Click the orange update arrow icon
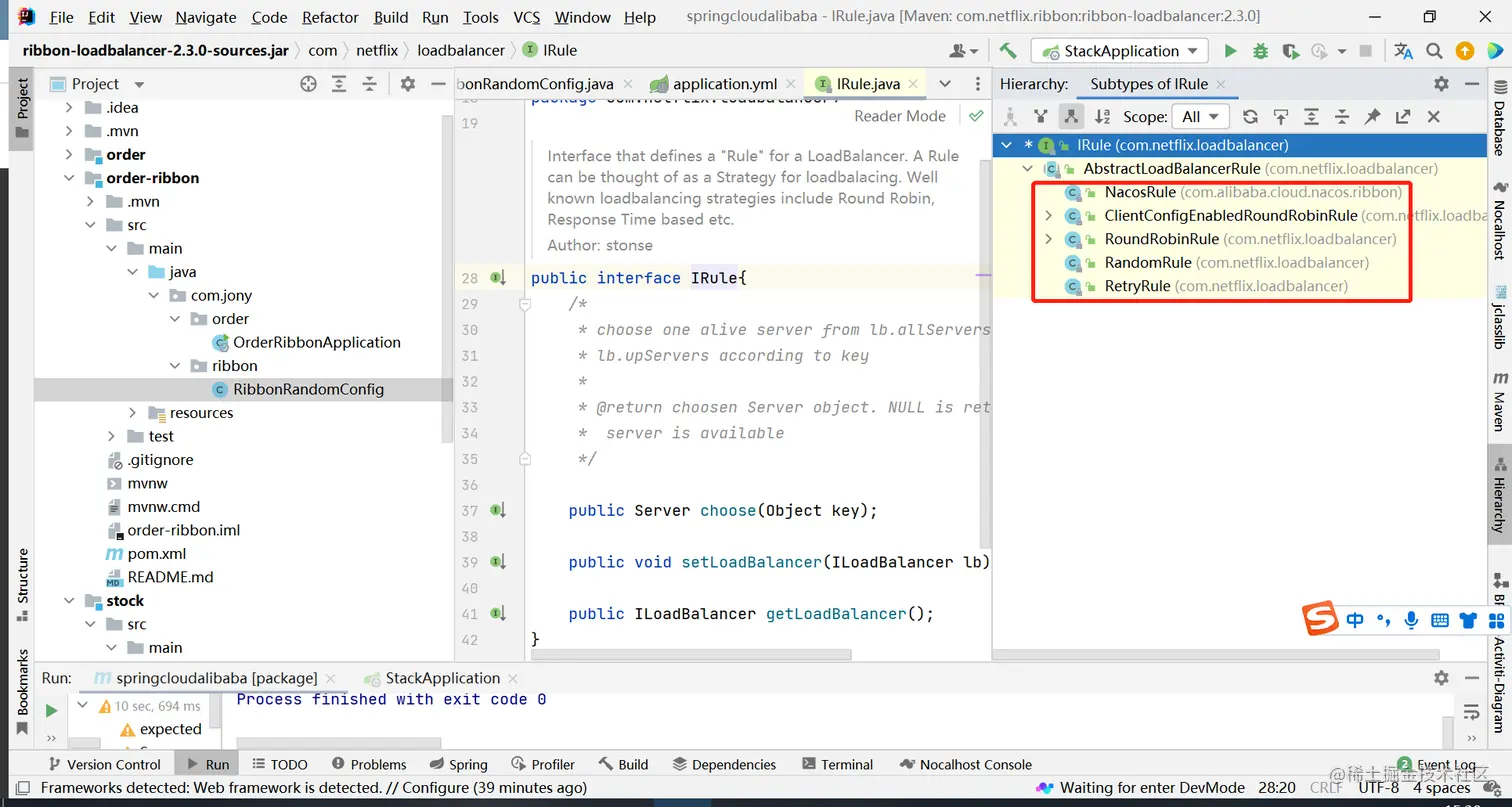The width and height of the screenshot is (1512, 807). tap(1465, 51)
